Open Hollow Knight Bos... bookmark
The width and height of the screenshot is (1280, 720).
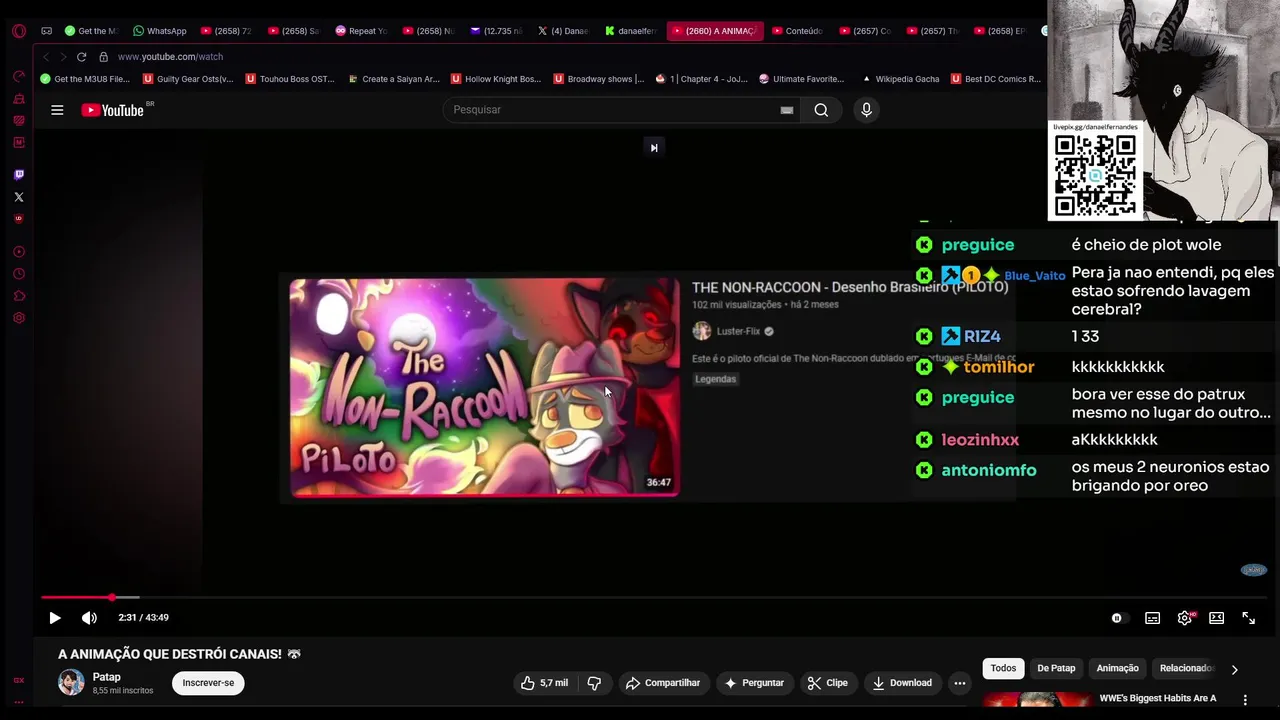coord(496,79)
